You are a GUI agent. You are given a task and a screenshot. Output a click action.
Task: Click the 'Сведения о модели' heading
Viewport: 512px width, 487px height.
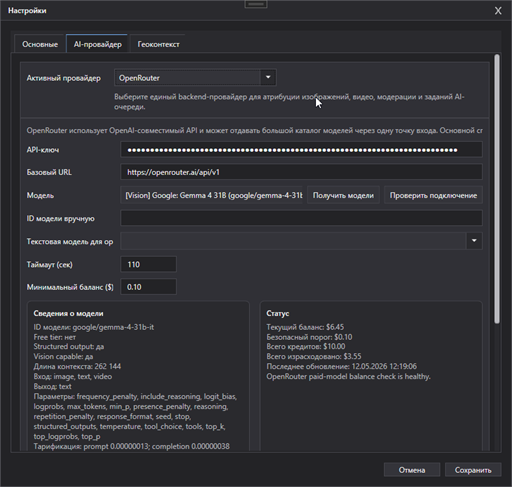[x=68, y=313]
